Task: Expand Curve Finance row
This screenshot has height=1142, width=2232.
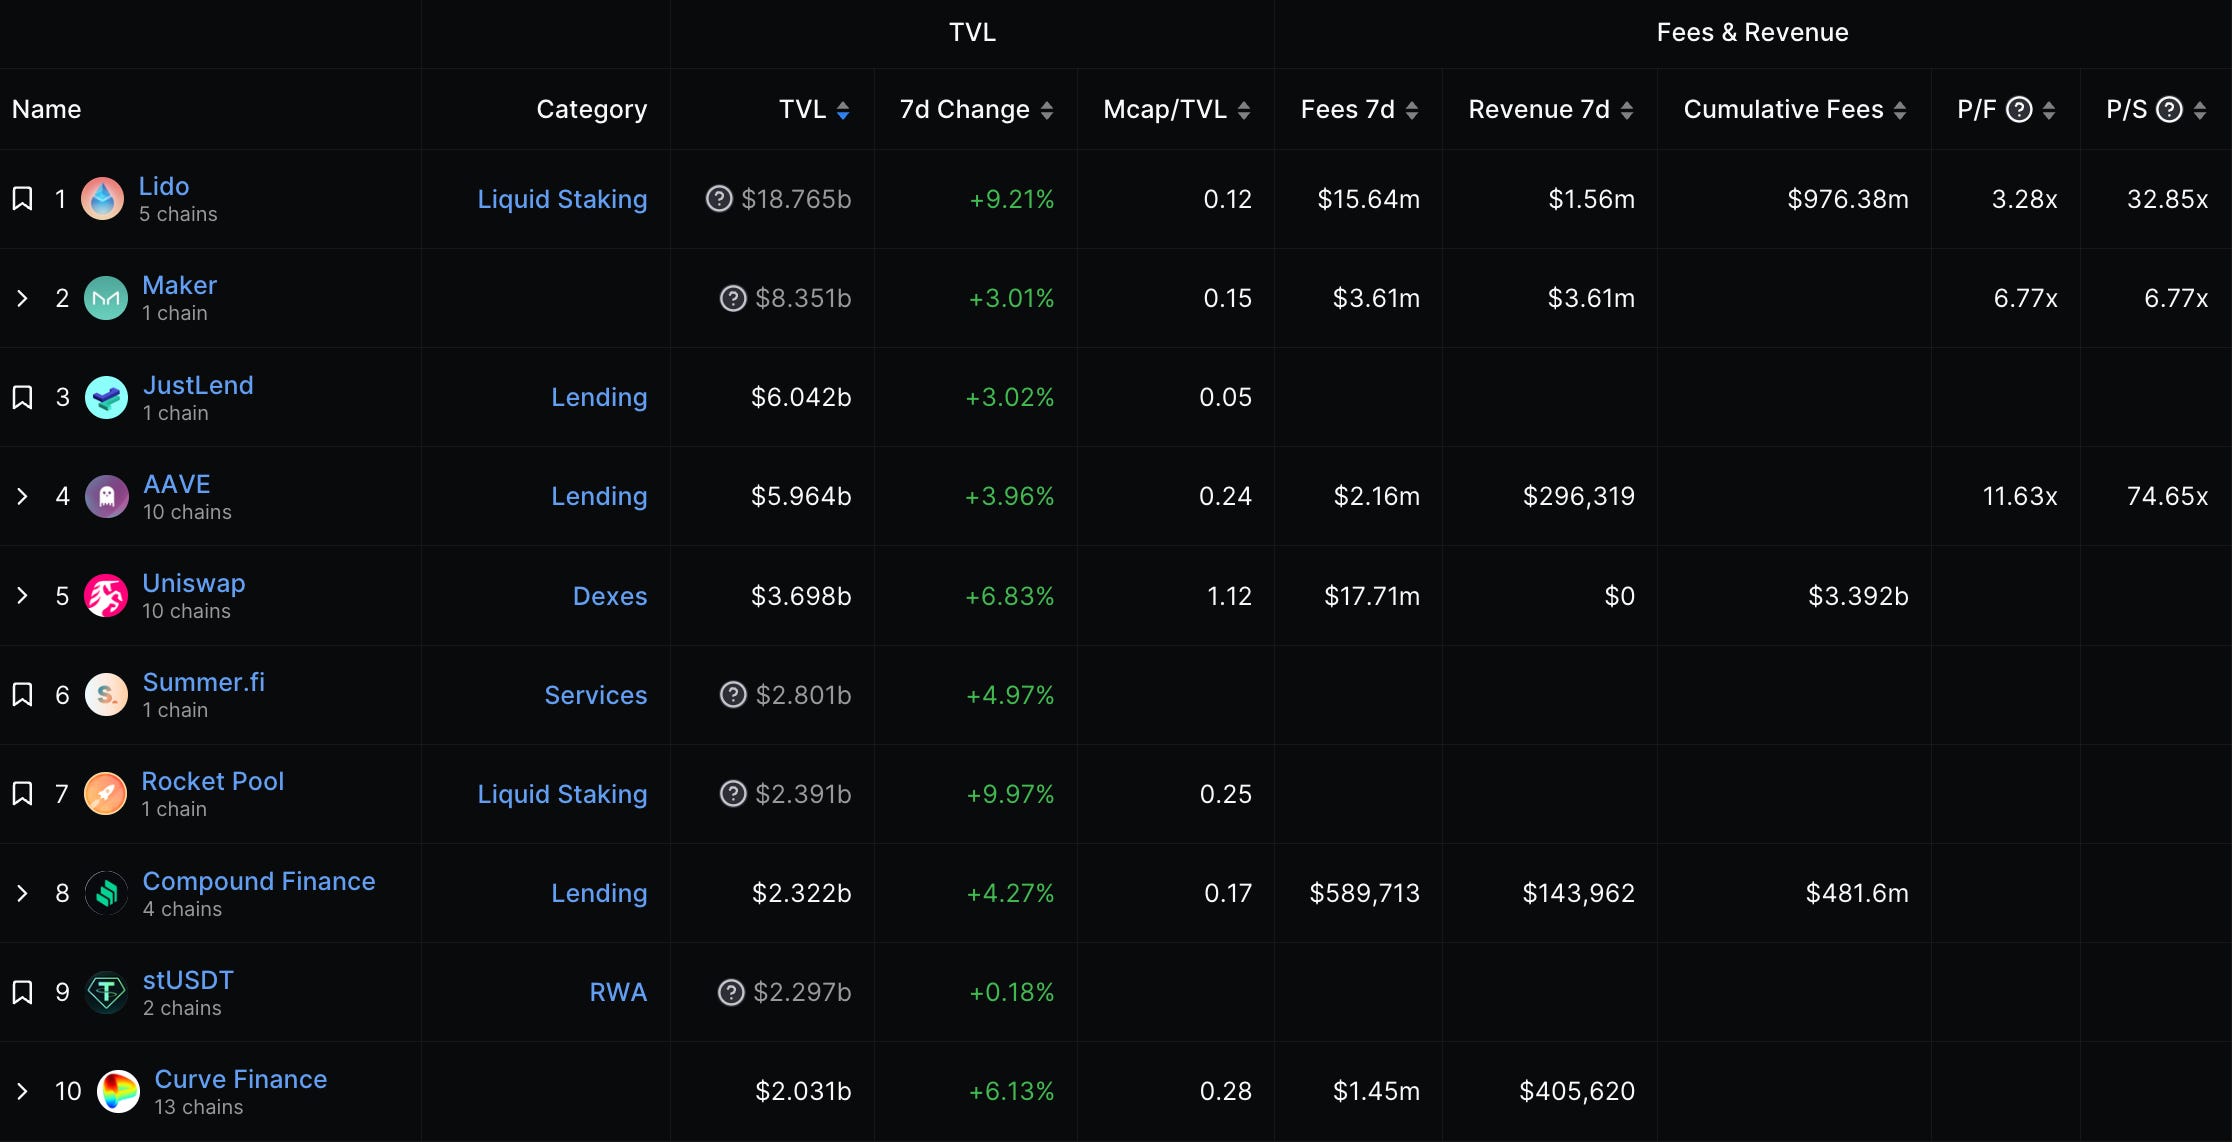Action: (22, 1092)
